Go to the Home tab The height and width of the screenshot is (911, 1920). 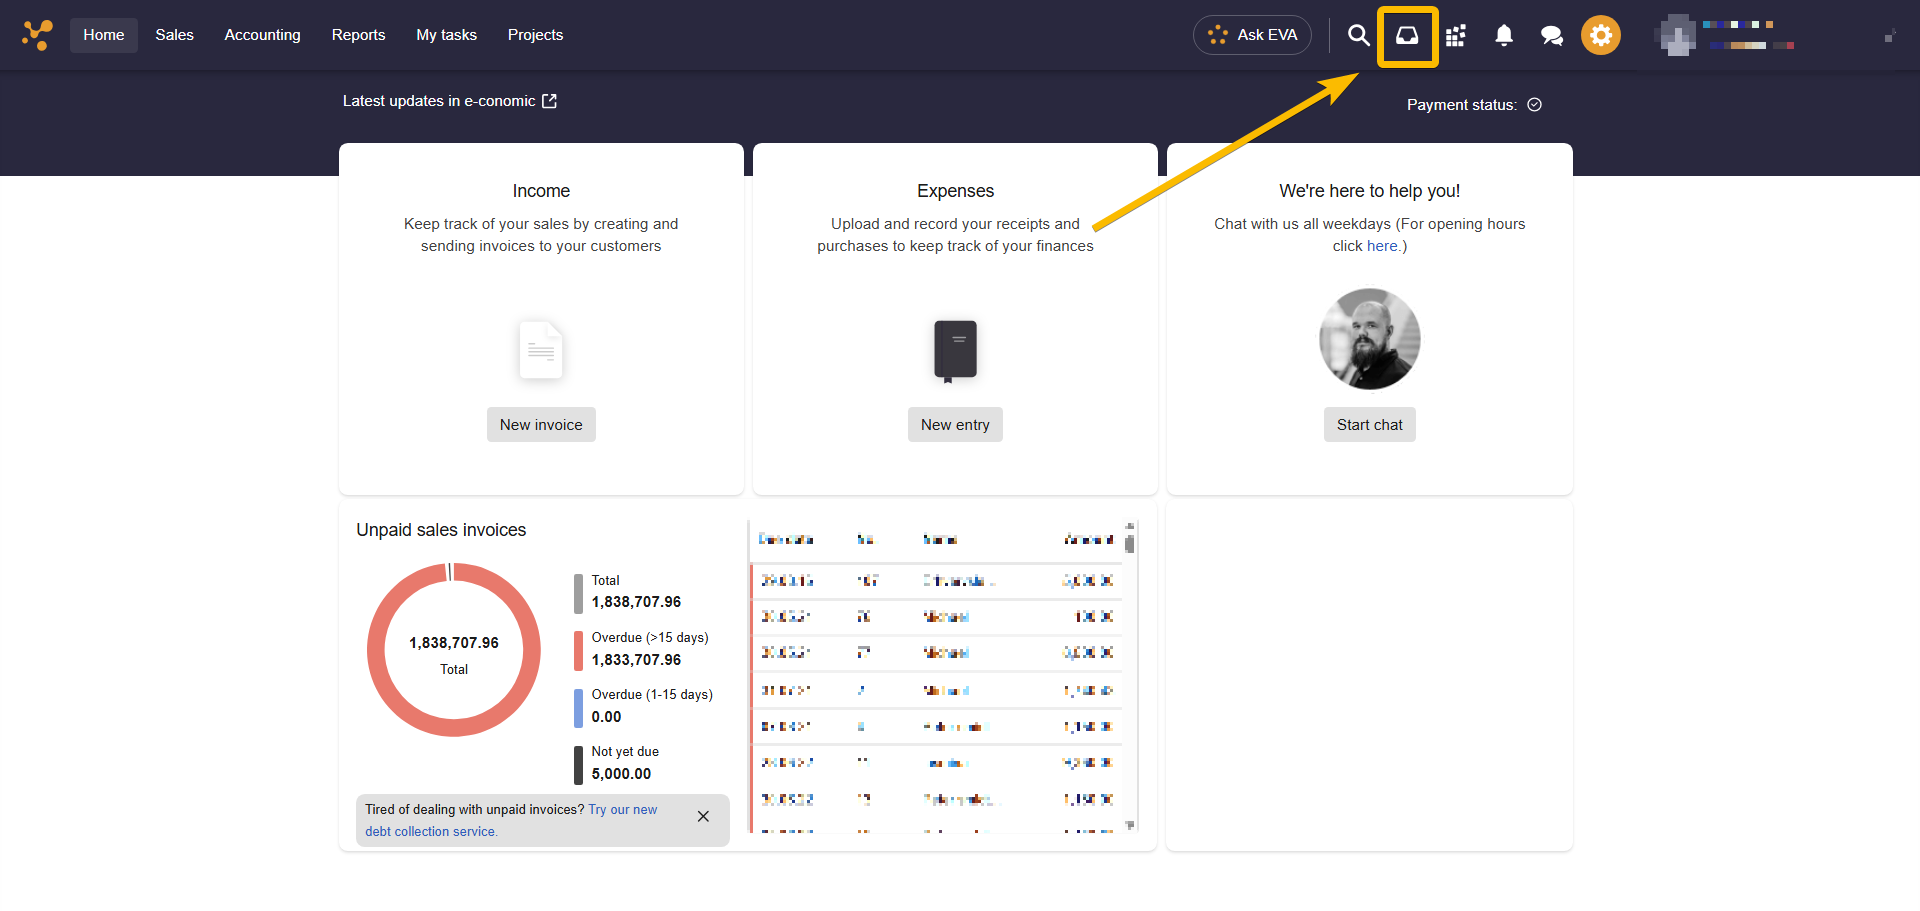click(x=104, y=35)
